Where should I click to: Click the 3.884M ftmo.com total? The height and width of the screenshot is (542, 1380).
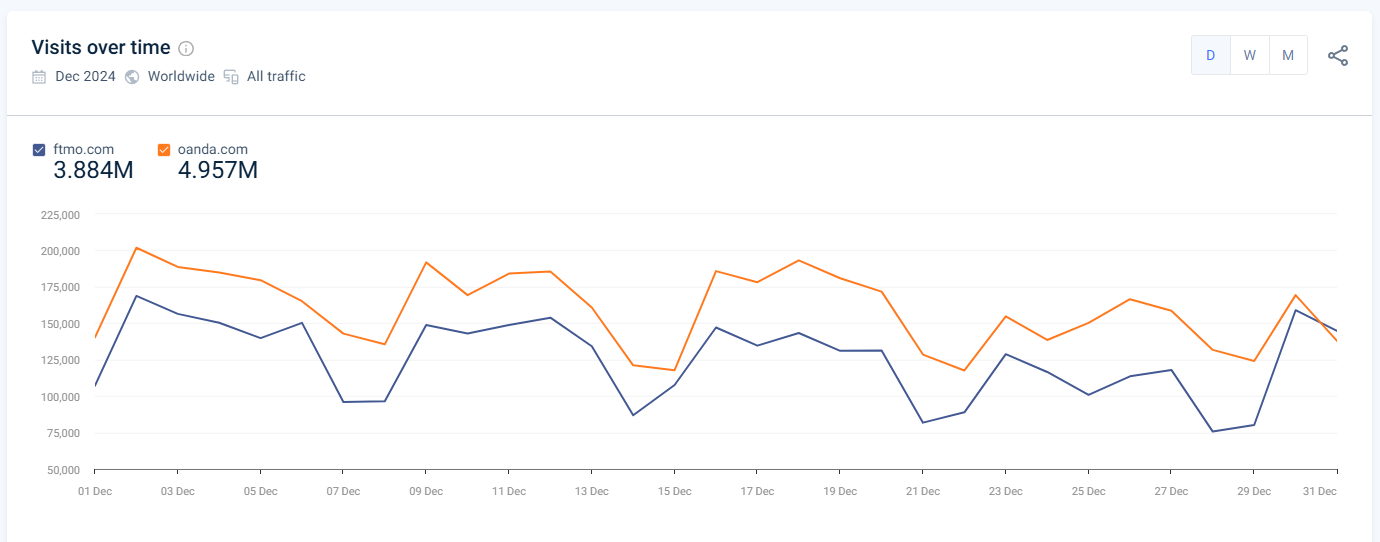click(x=93, y=171)
